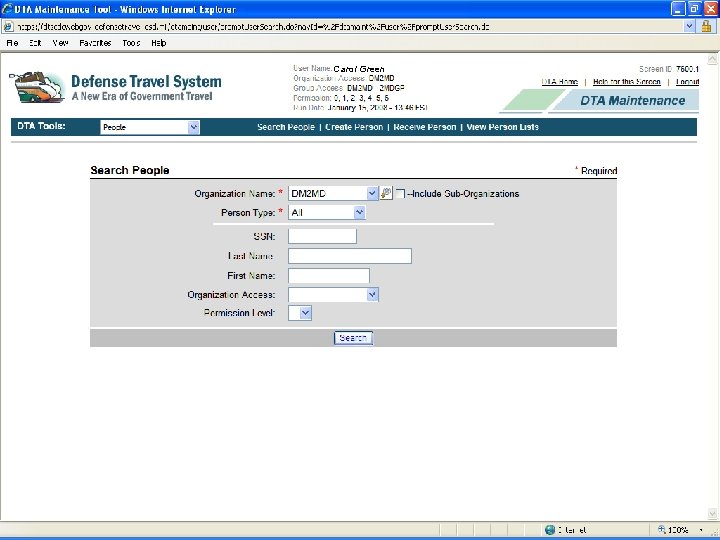Open Help for this Screen link
Viewport: 720px width, 540px height.
pyautogui.click(x=627, y=82)
